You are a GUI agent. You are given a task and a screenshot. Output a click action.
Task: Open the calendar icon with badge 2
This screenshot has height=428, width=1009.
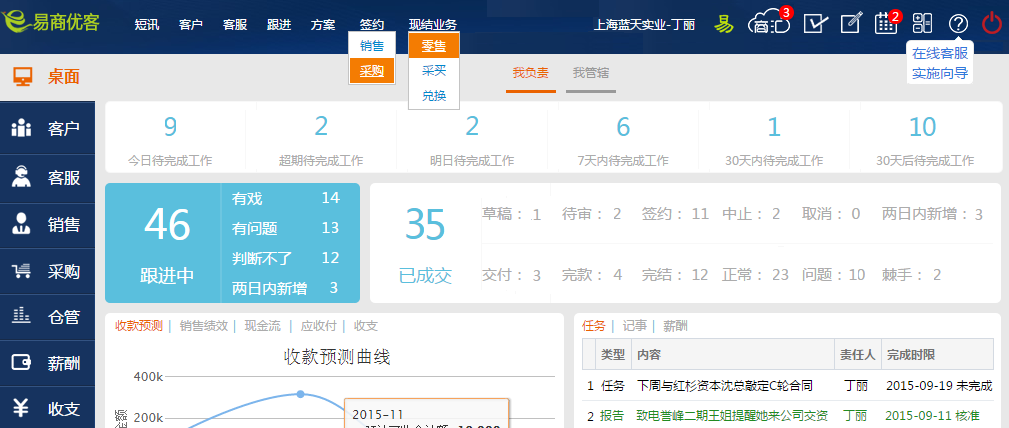886,23
